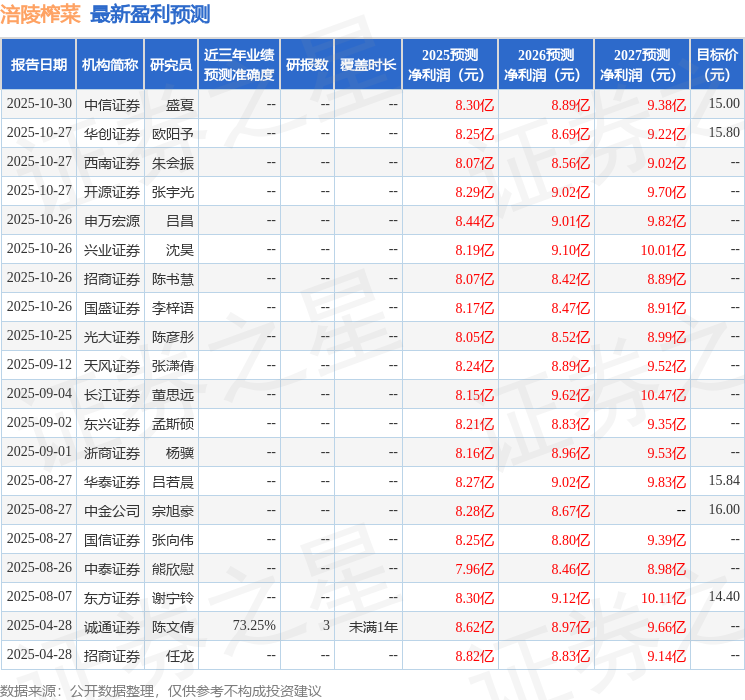Screen dimensions: 745x700
Task: Click the 2027预测净利润 column header
Action: [x=642, y=65]
